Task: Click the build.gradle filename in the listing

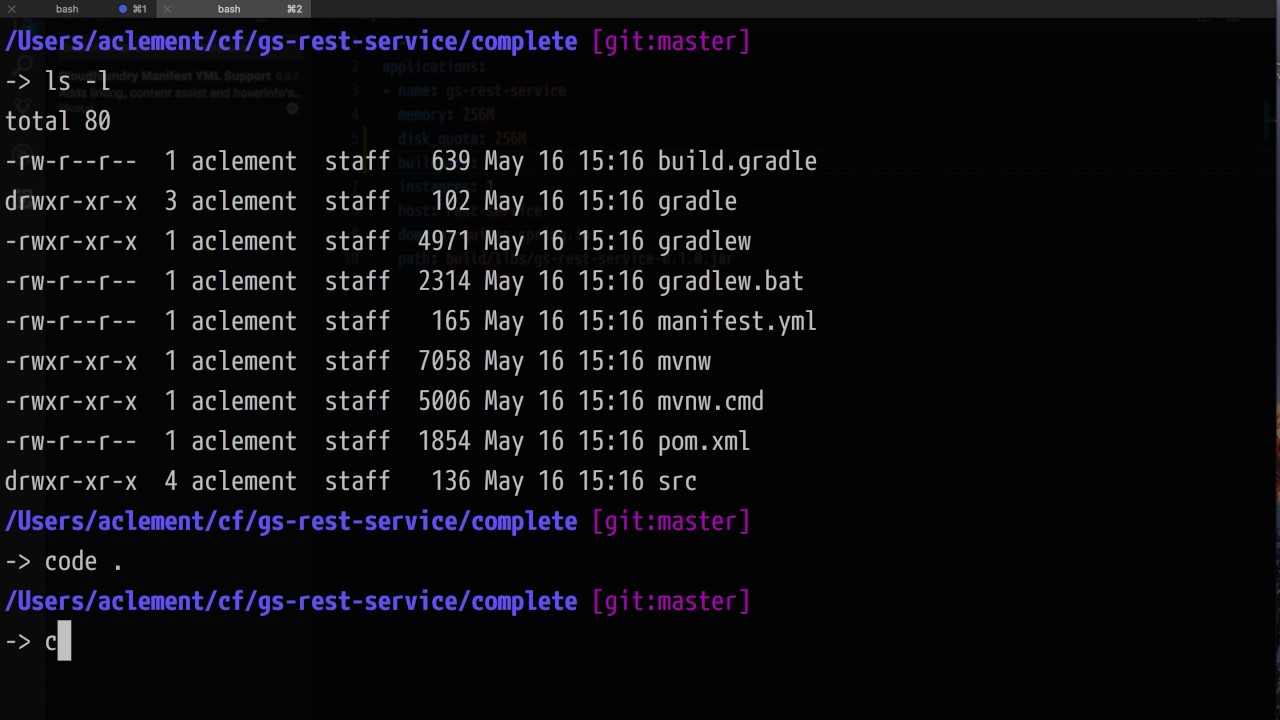Action: coord(737,162)
